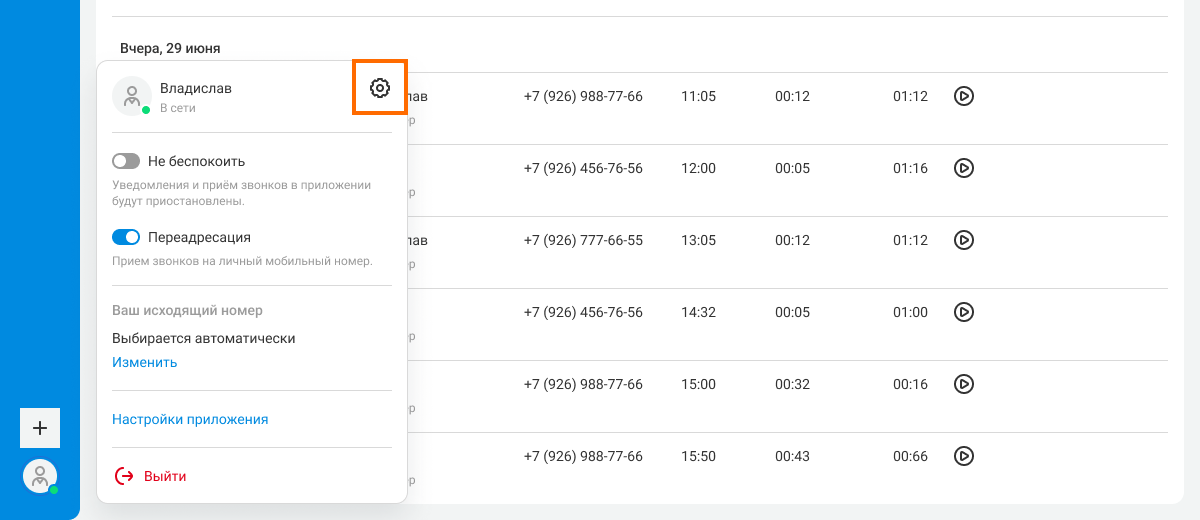Open settings via the gear icon
This screenshot has height=520, width=1200.
[379, 88]
